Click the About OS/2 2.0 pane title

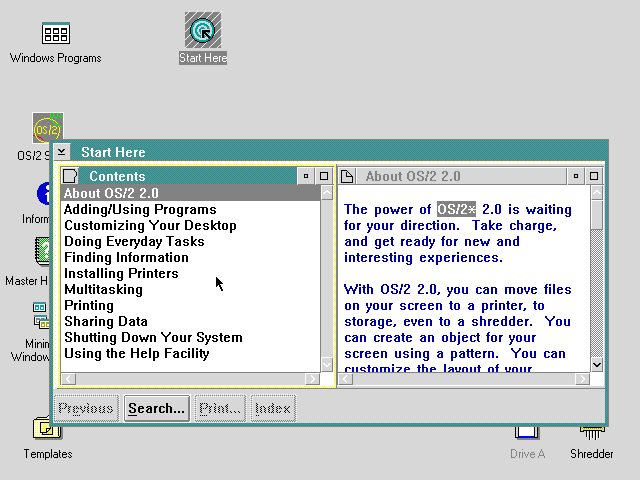pyautogui.click(x=413, y=176)
